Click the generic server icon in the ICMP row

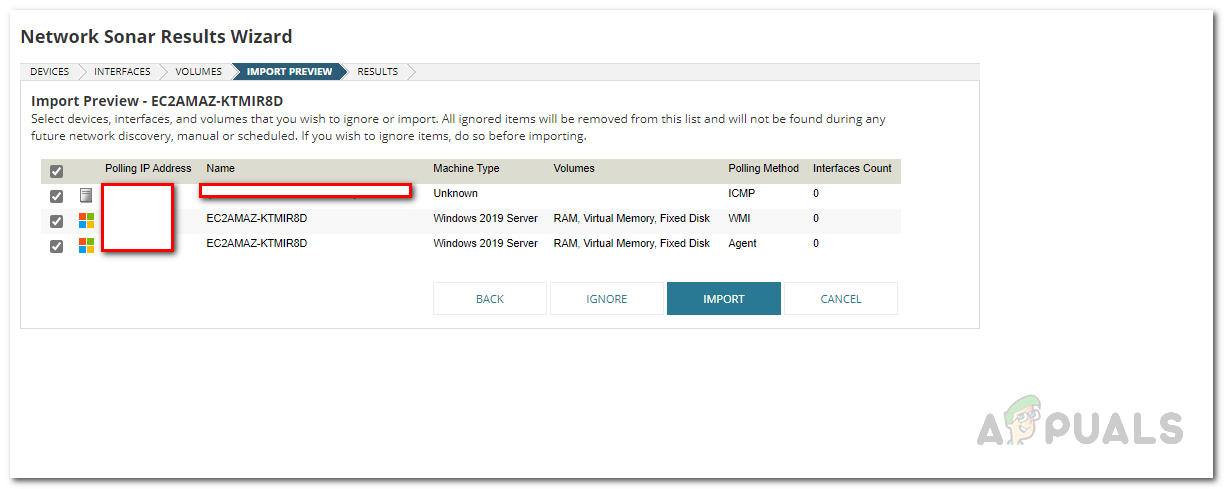coord(86,195)
